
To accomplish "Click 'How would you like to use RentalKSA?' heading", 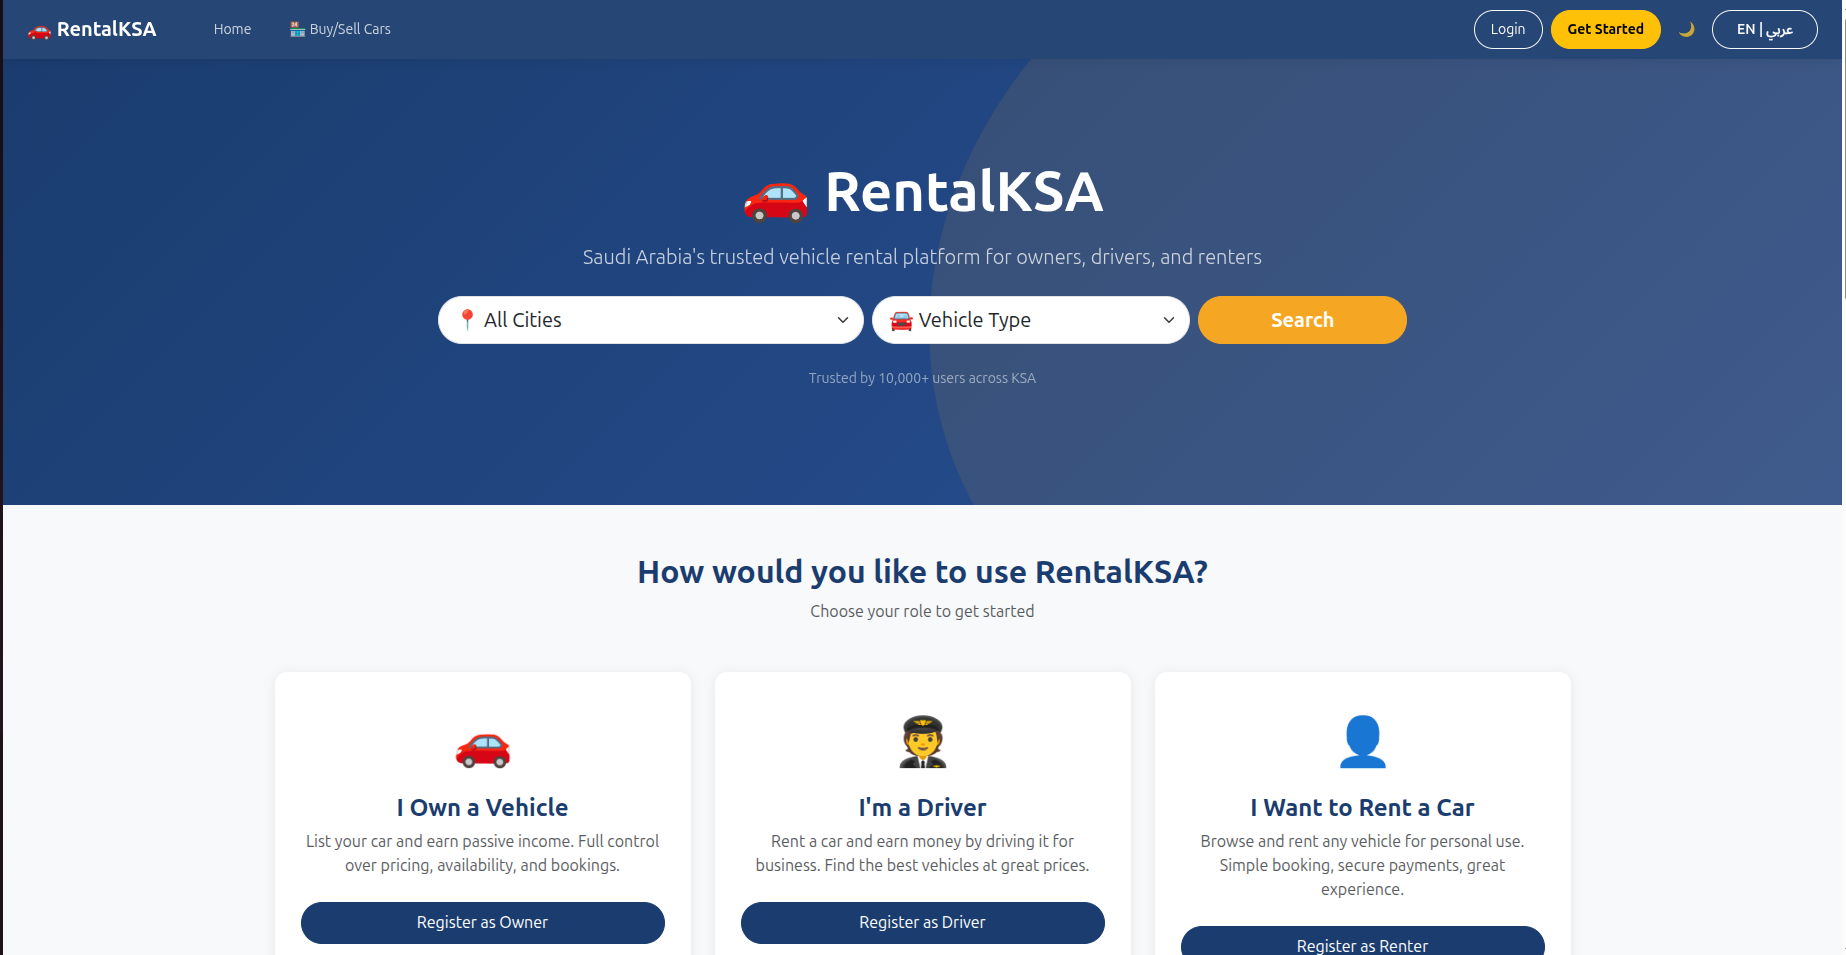I will (x=922, y=572).
